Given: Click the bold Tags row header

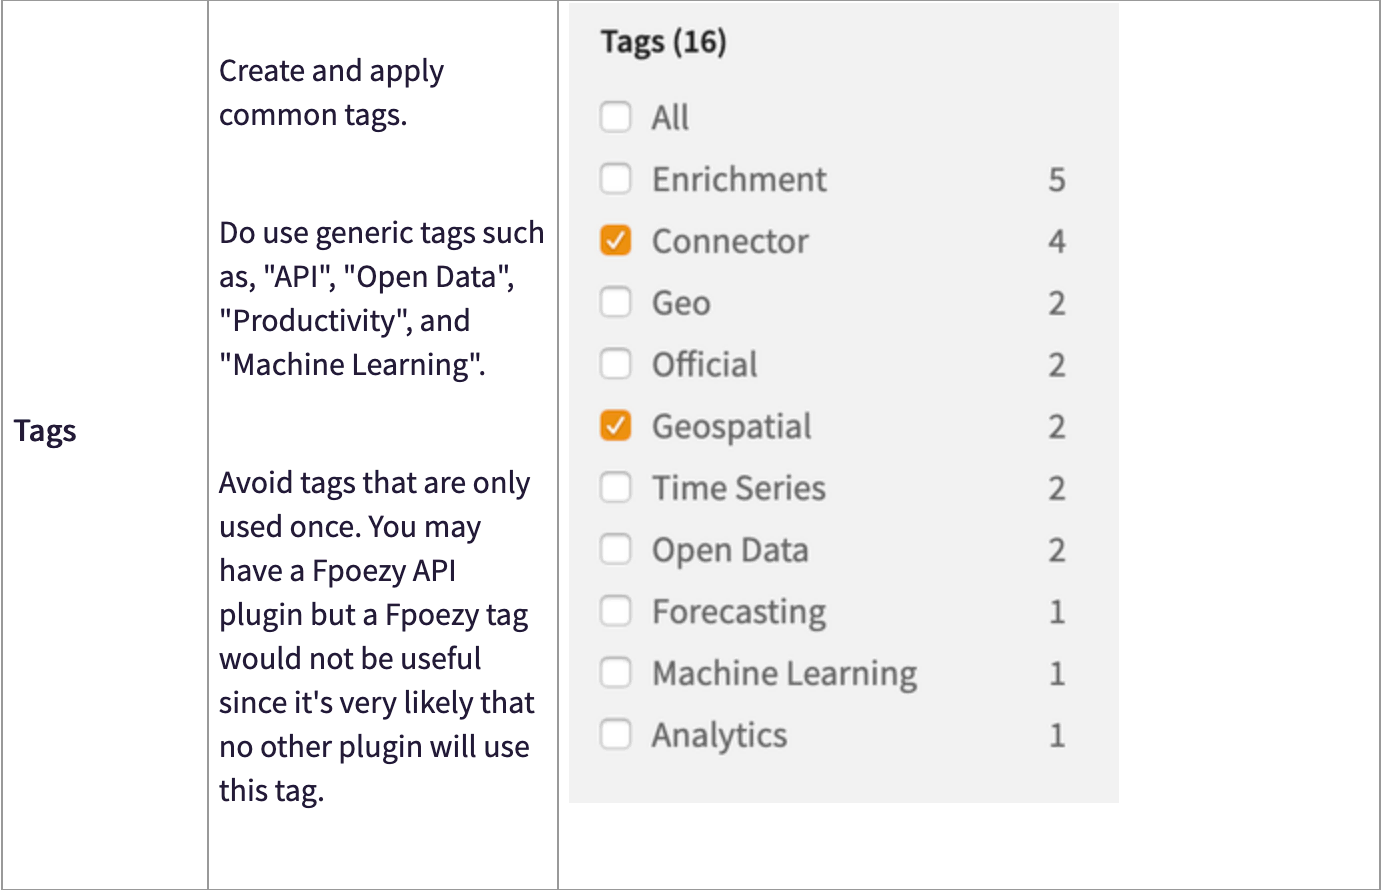Looking at the screenshot, I should (45, 432).
